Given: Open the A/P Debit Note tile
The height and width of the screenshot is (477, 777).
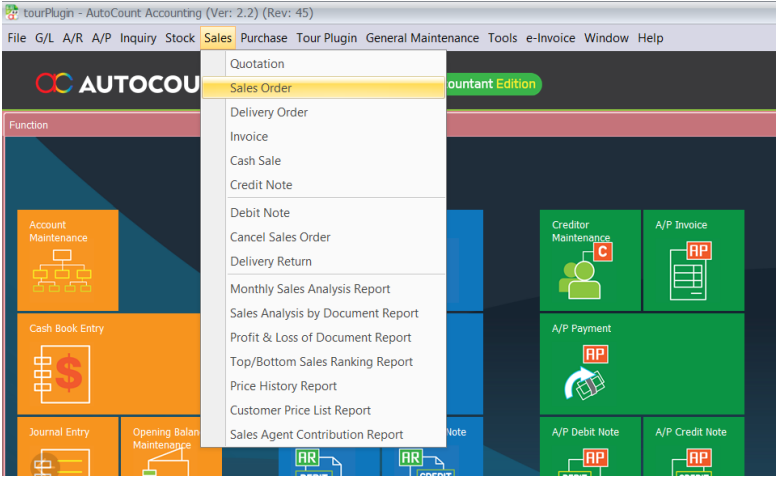Looking at the screenshot, I should click(590, 446).
